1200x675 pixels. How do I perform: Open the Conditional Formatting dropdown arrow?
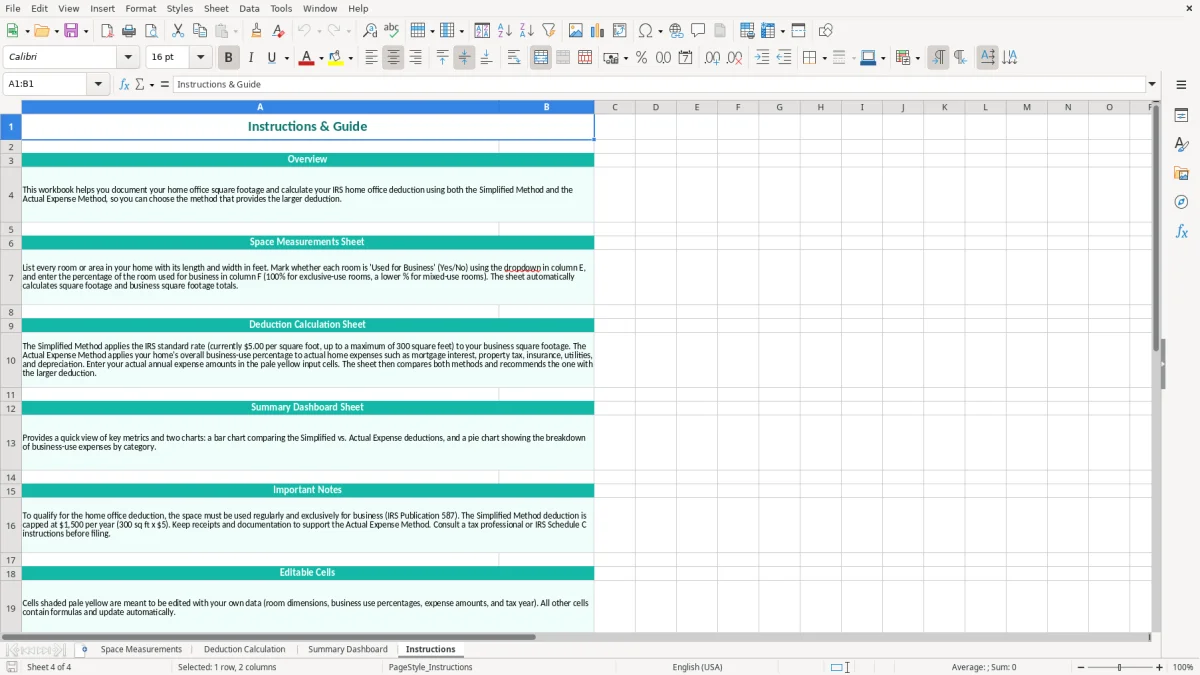(917, 58)
